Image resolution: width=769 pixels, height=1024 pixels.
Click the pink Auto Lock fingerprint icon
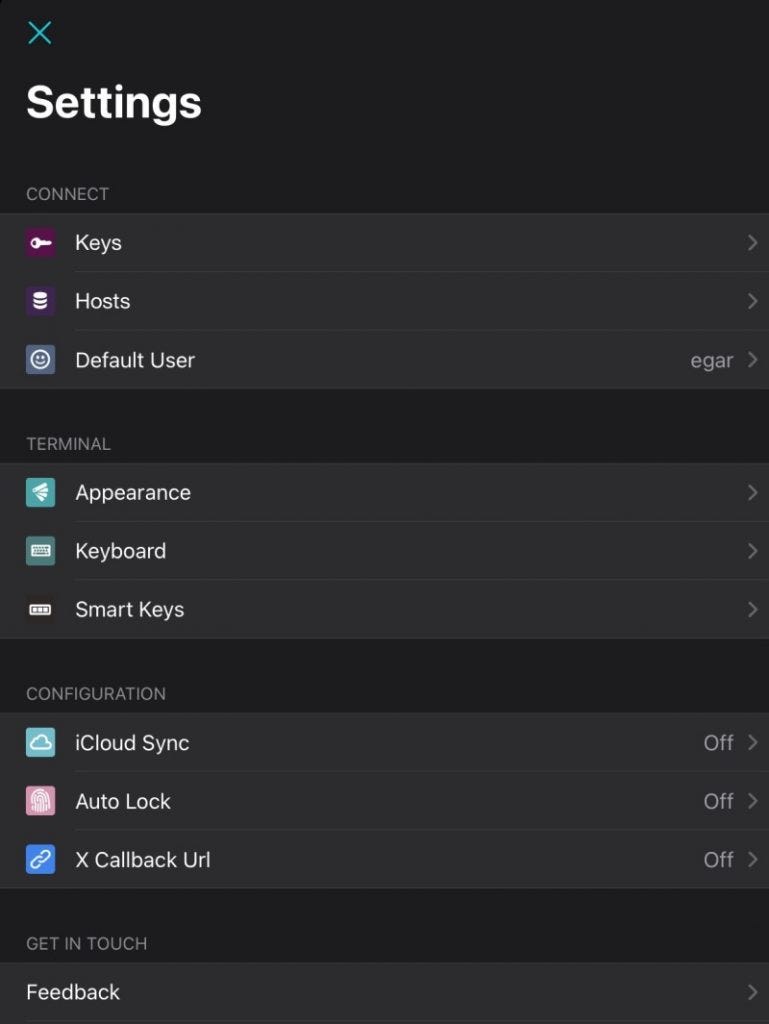[40, 801]
